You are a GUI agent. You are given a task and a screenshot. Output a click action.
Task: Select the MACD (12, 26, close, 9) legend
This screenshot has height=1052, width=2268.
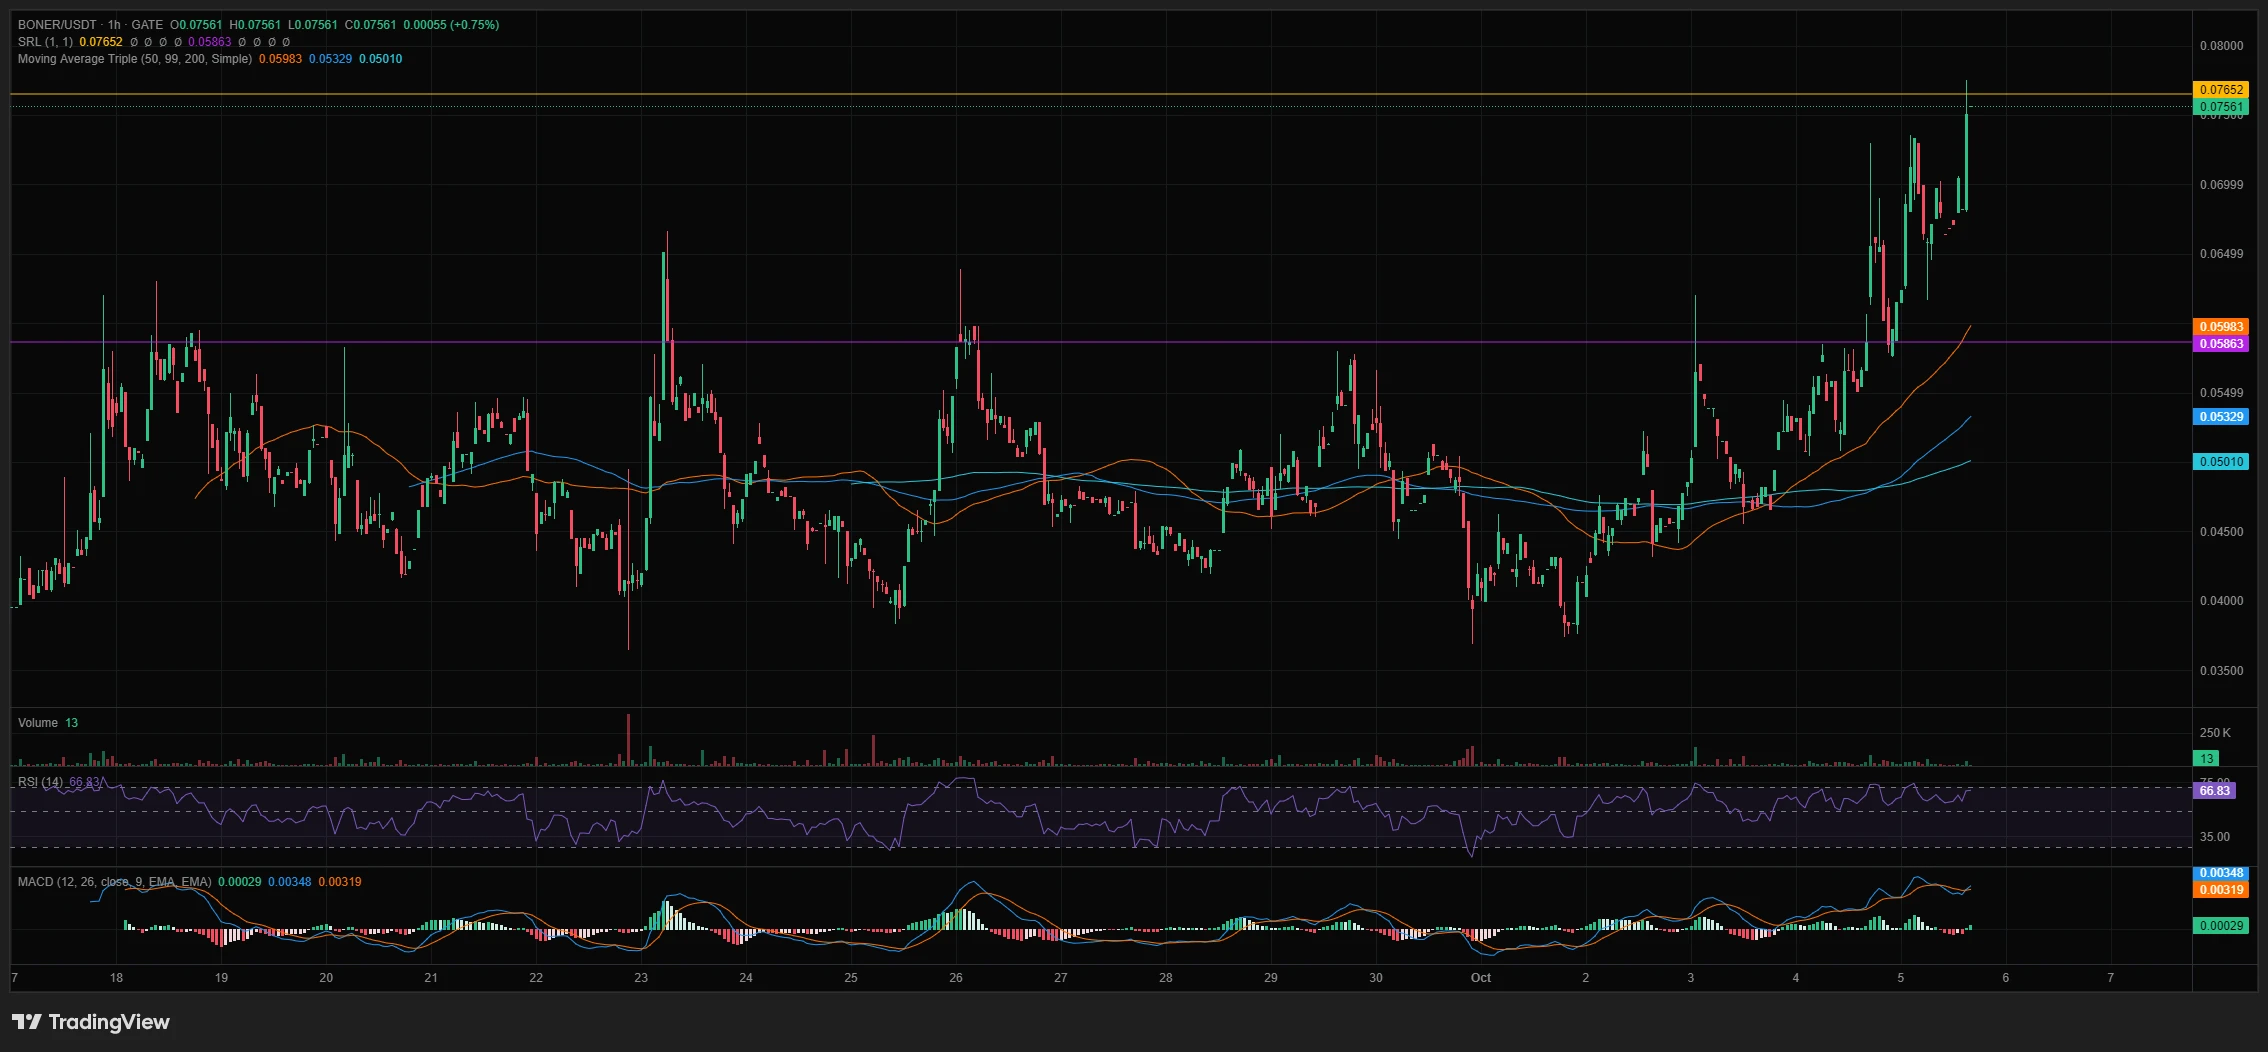point(115,882)
